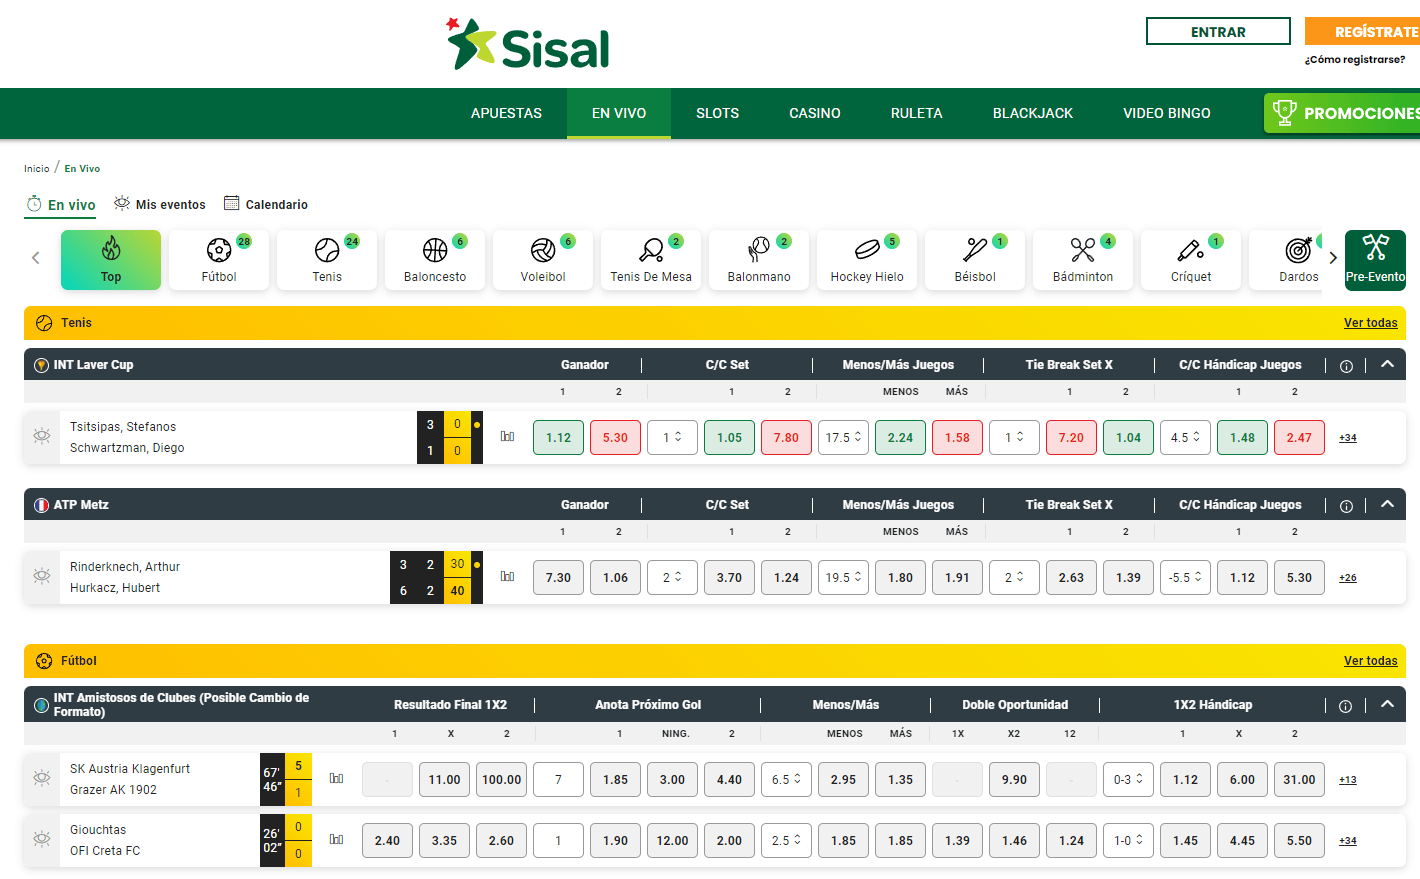Open the 17.5 games line dropdown
This screenshot has width=1420, height=879.
(x=843, y=437)
